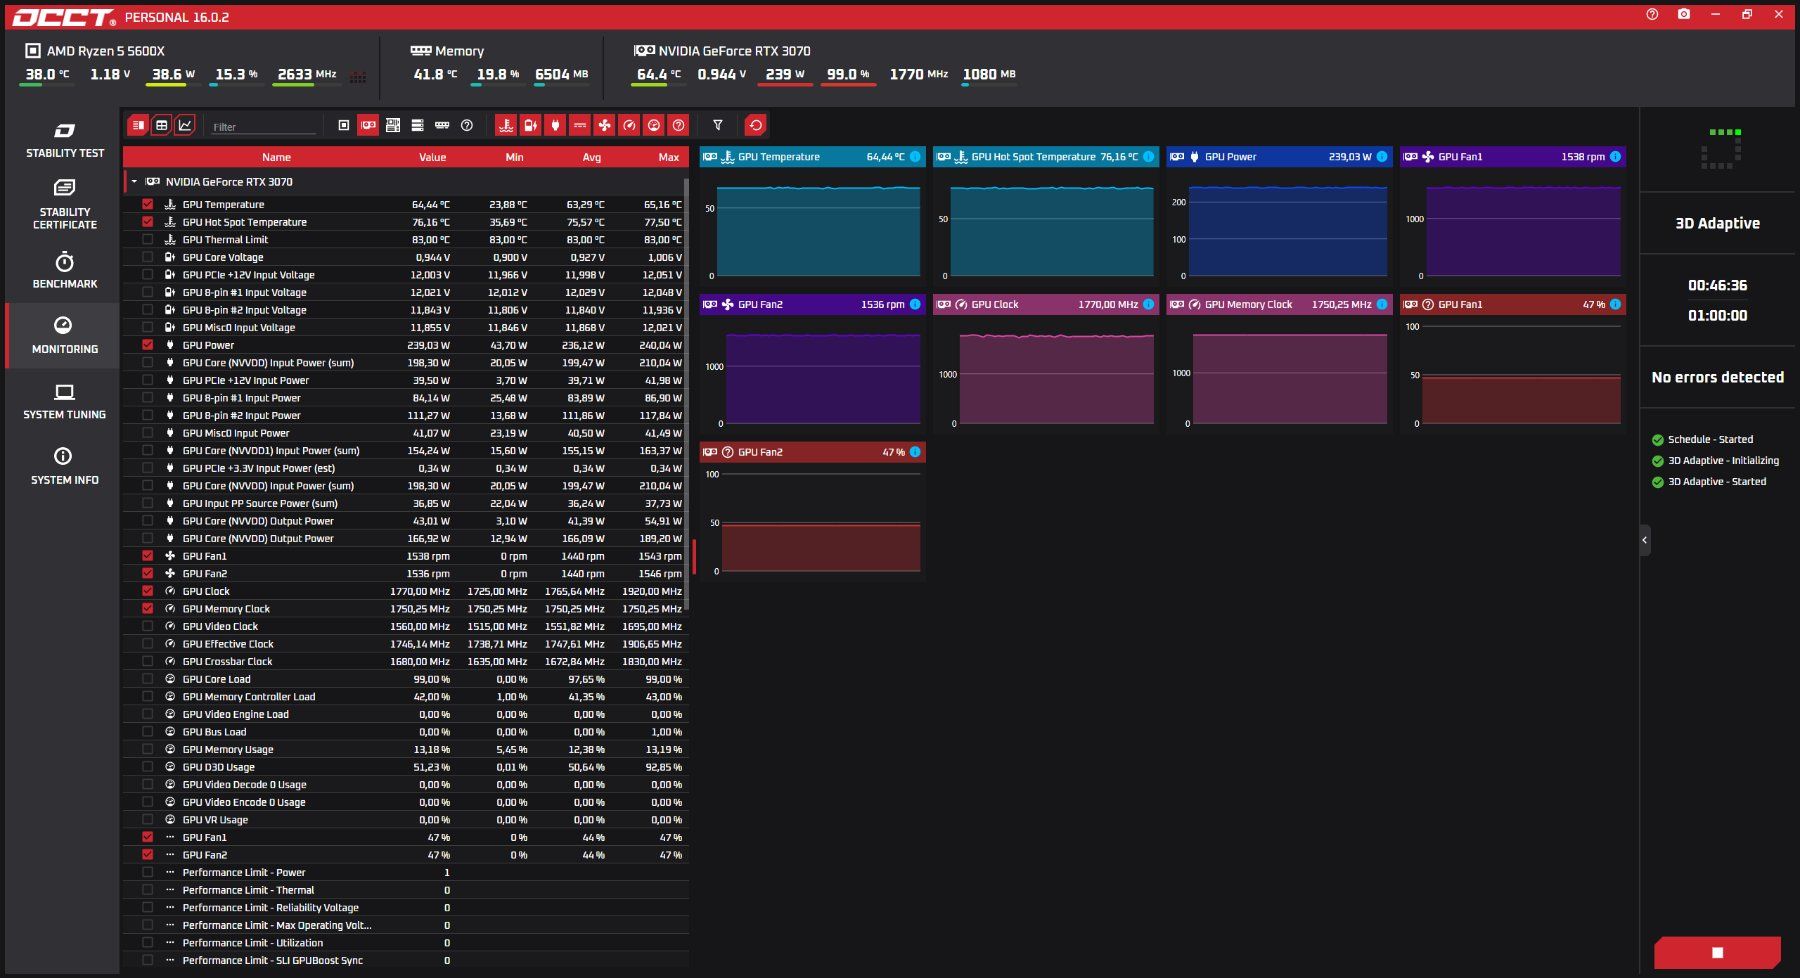Switch to table-only view mode
Viewport: 1800px width, 978px height.
click(x=161, y=125)
